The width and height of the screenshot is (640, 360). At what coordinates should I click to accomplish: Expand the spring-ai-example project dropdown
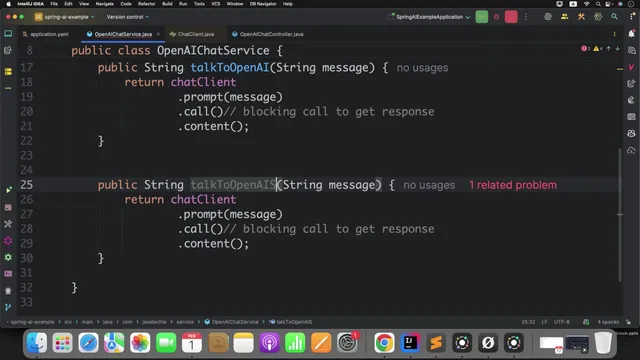click(64, 17)
